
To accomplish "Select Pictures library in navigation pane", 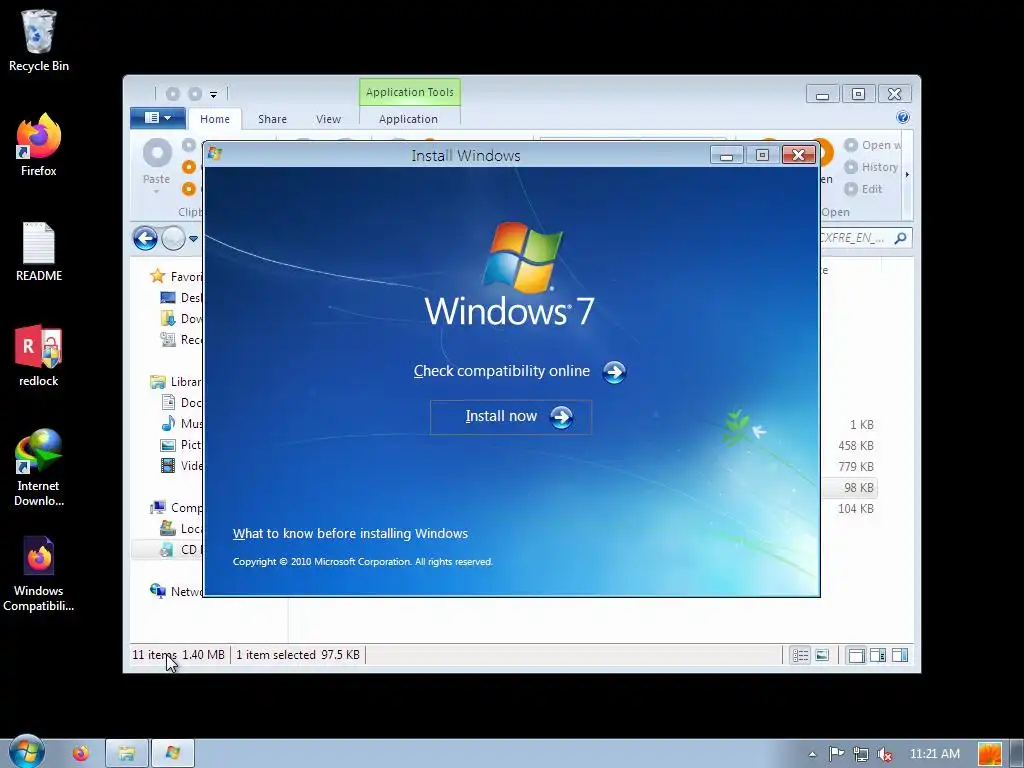I will point(181,445).
